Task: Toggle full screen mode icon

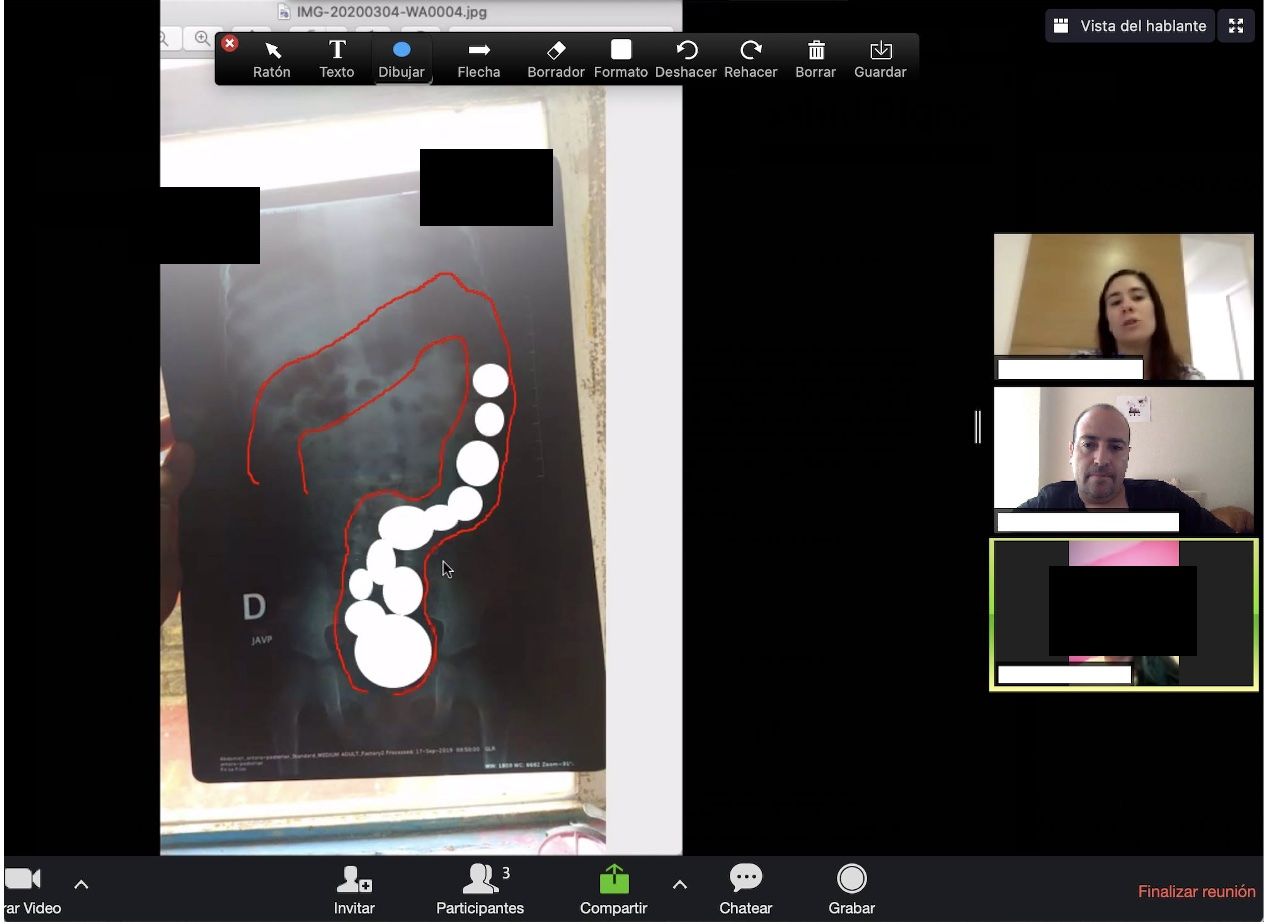Action: [x=1236, y=26]
